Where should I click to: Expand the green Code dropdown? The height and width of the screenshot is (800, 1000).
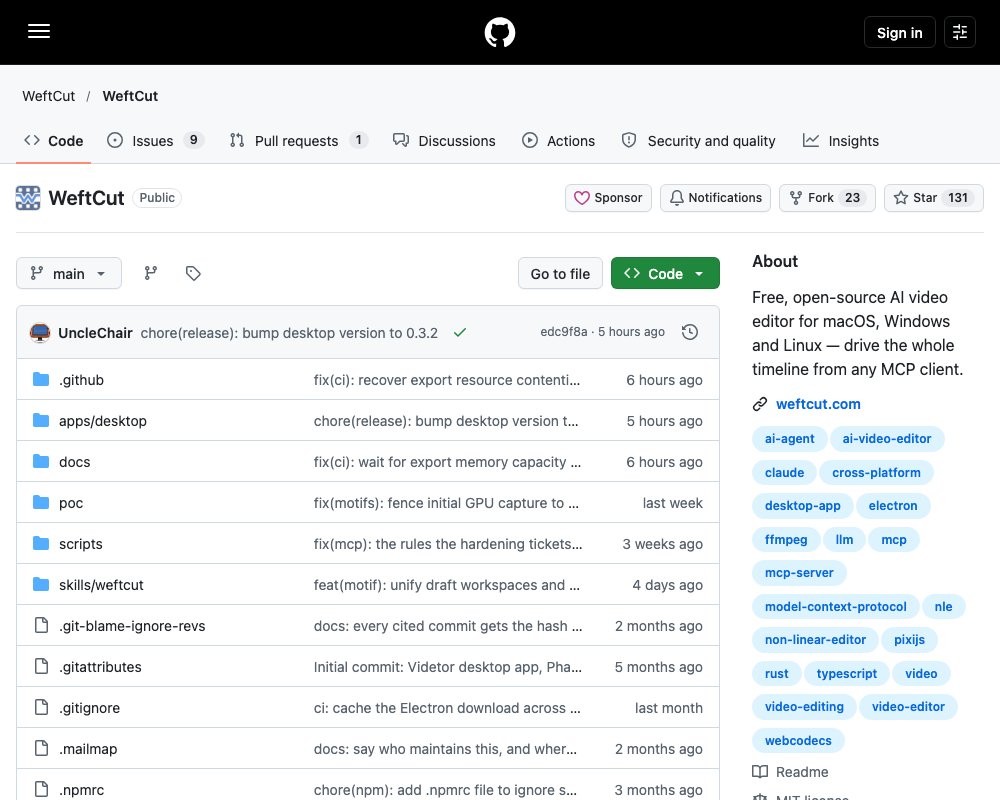pos(665,273)
